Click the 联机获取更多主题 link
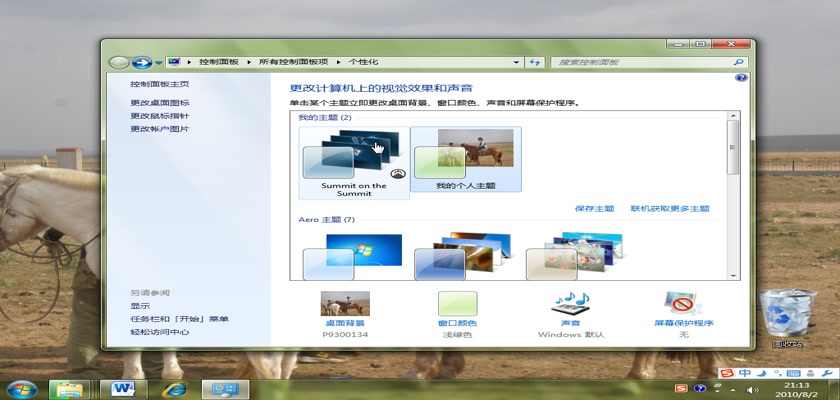 coord(669,209)
